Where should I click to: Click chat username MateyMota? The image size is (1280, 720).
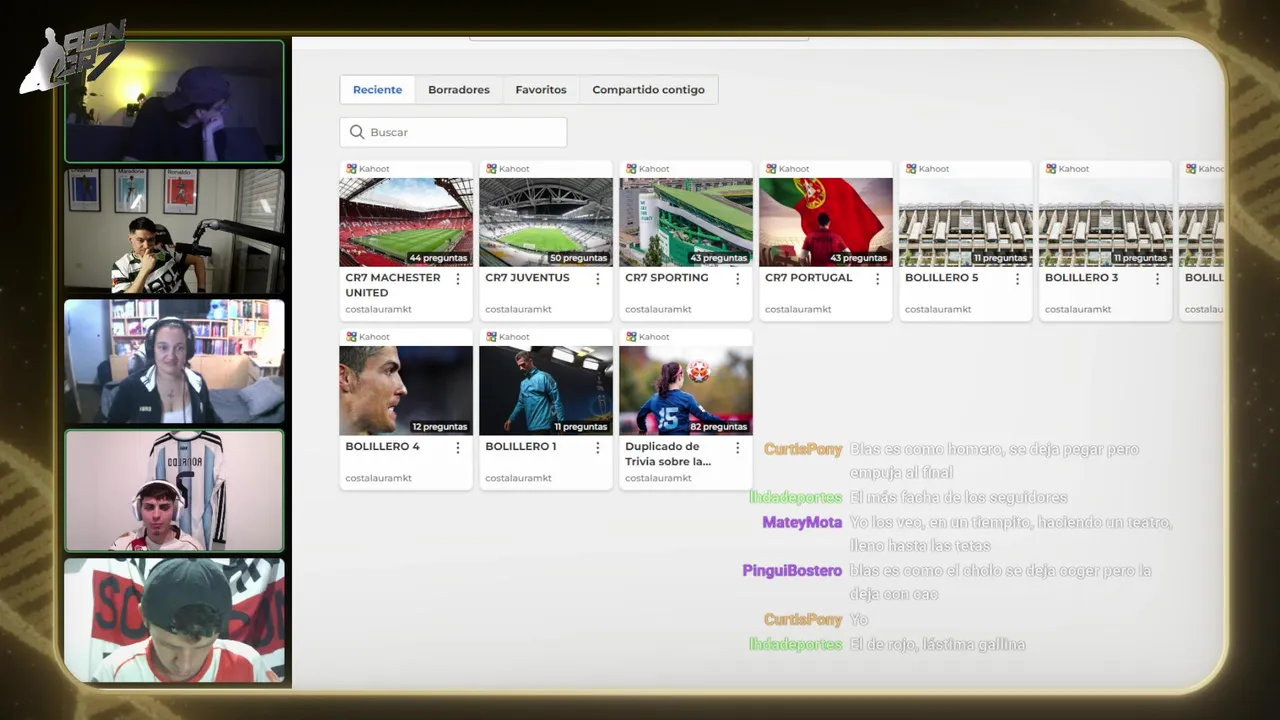(802, 522)
